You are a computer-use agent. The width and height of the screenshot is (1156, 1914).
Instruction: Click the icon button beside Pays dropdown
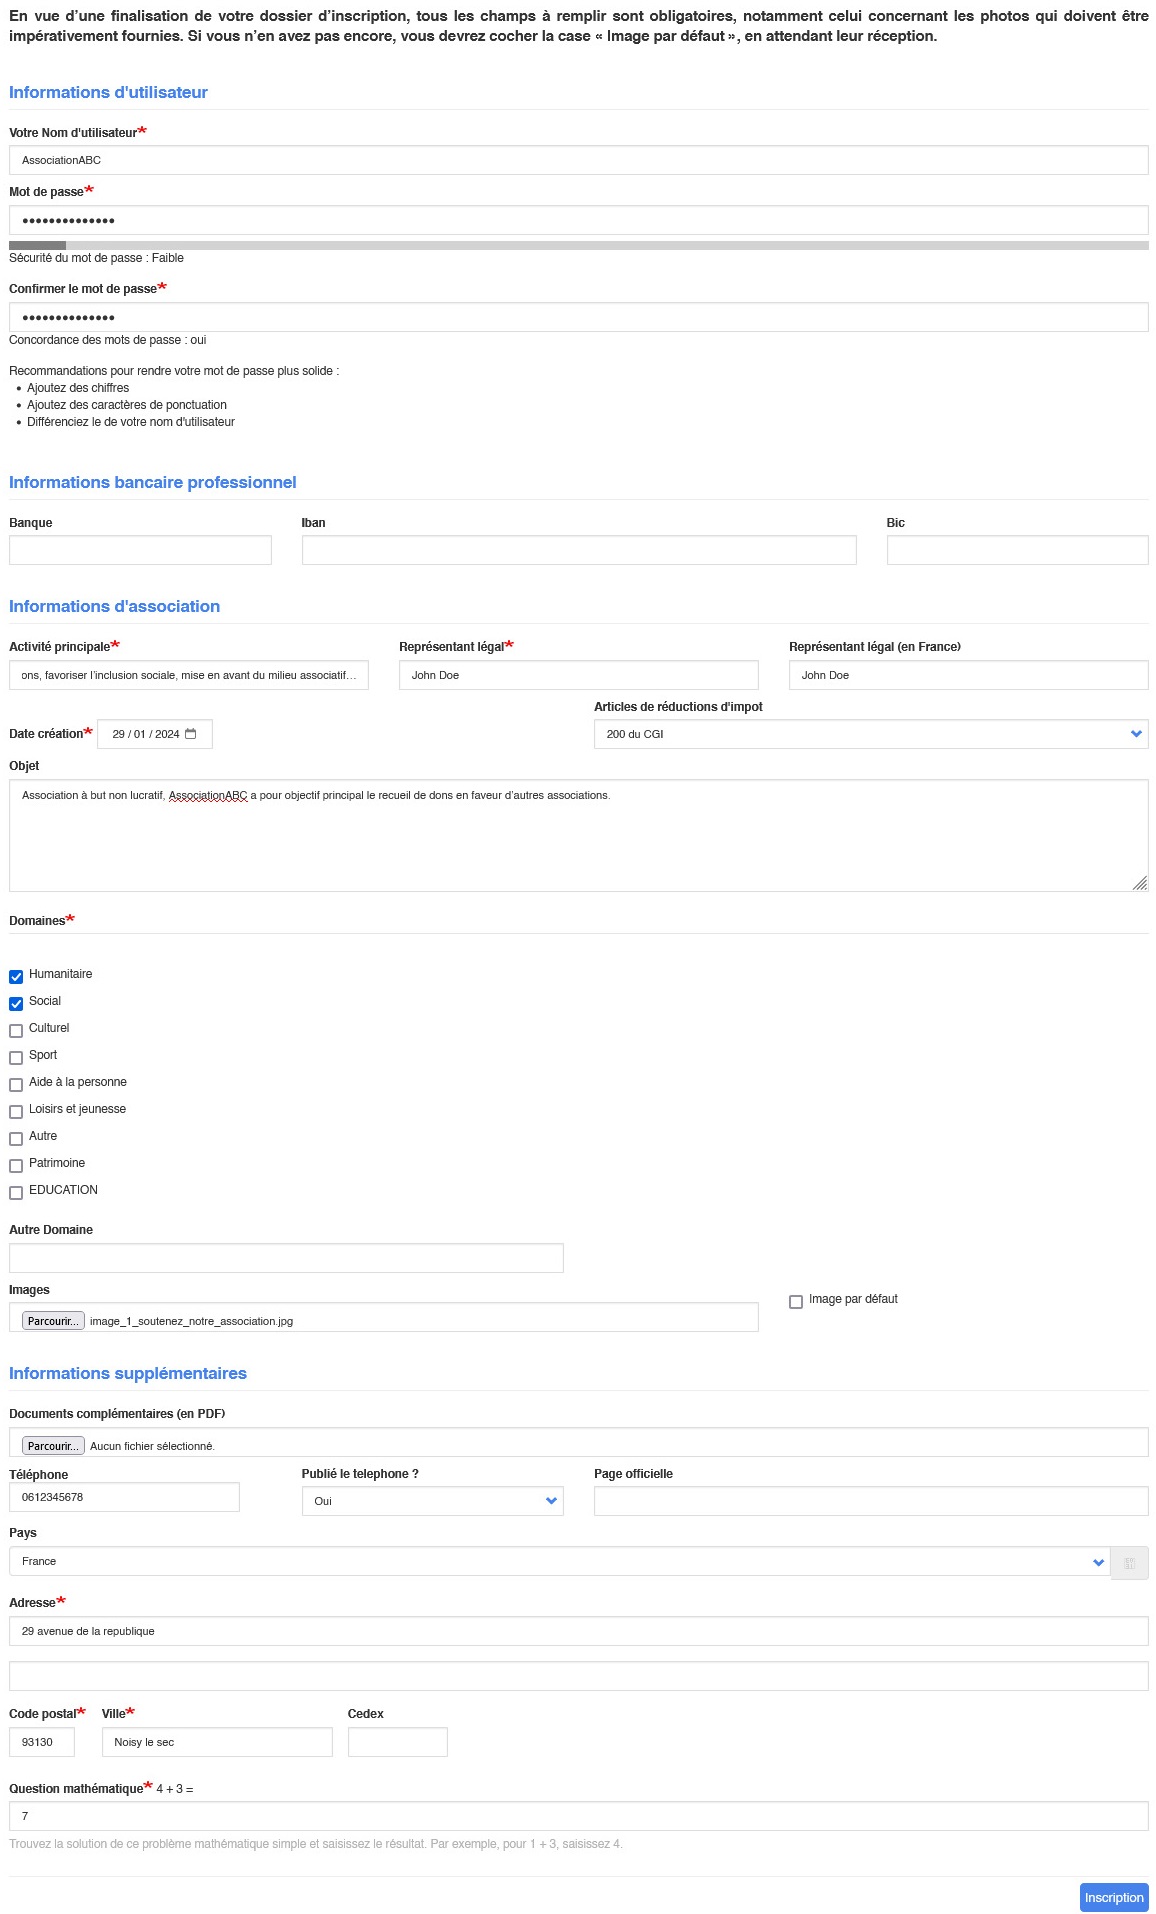tap(1129, 1563)
